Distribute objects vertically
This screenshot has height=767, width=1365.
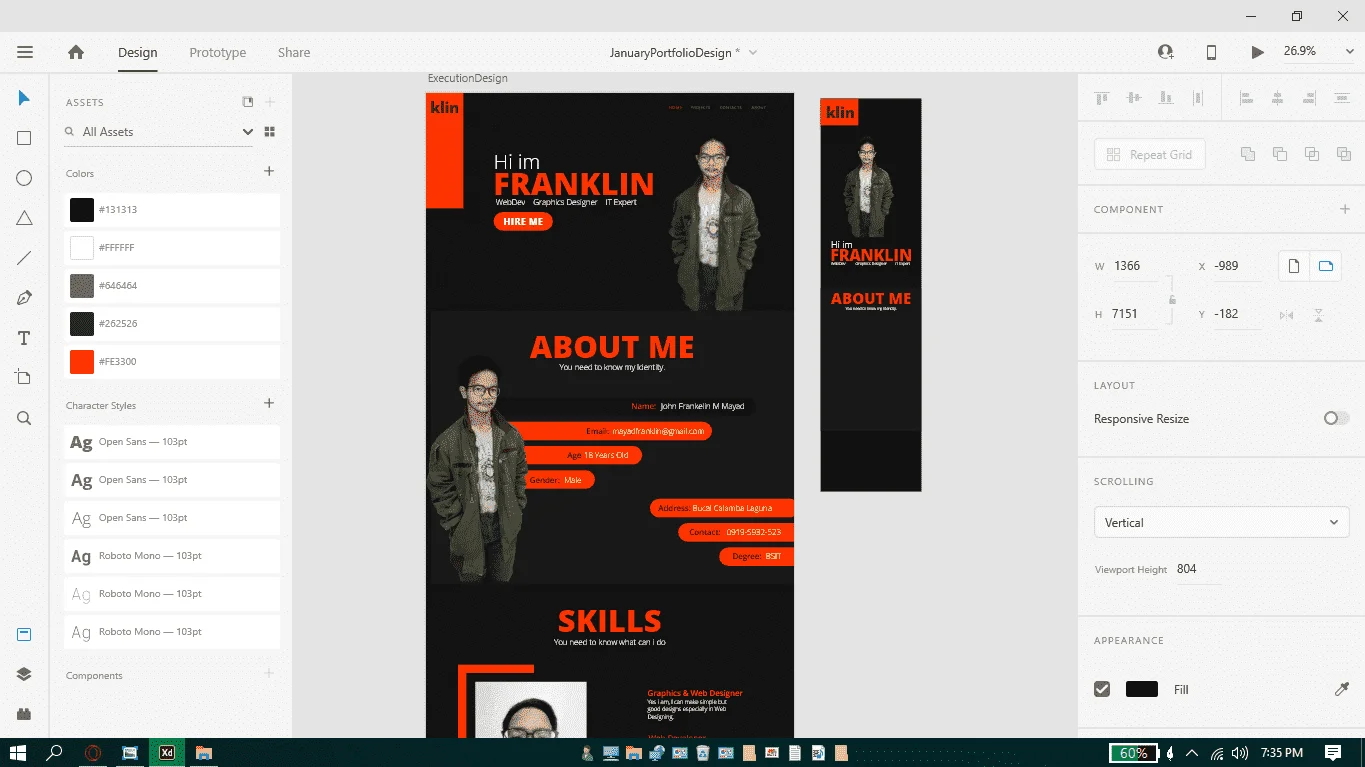tap(1341, 98)
